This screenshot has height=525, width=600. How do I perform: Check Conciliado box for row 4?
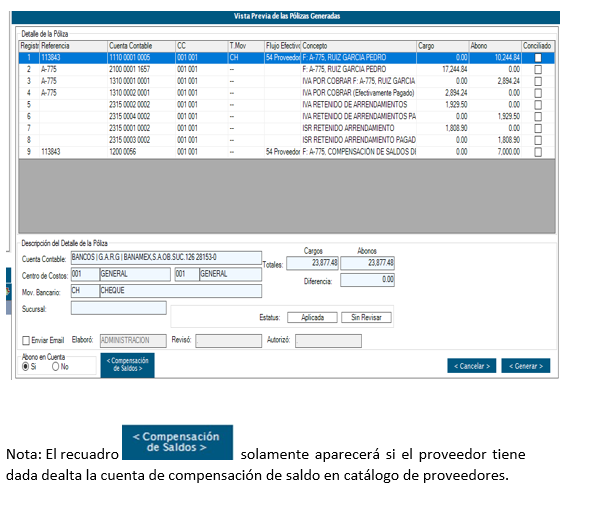pos(538,93)
